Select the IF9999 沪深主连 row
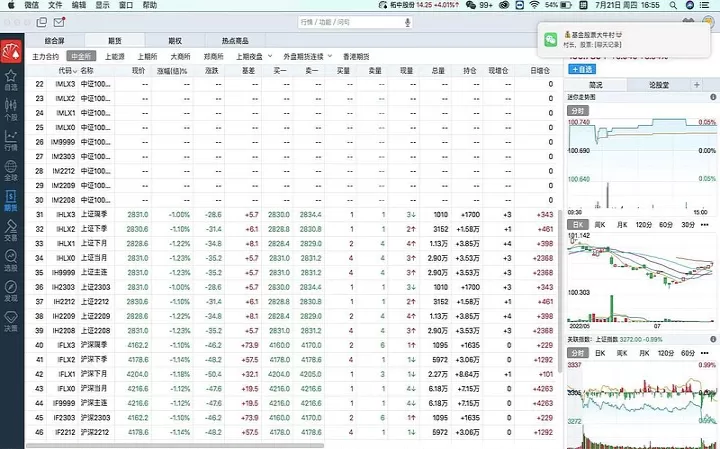 (x=292, y=403)
